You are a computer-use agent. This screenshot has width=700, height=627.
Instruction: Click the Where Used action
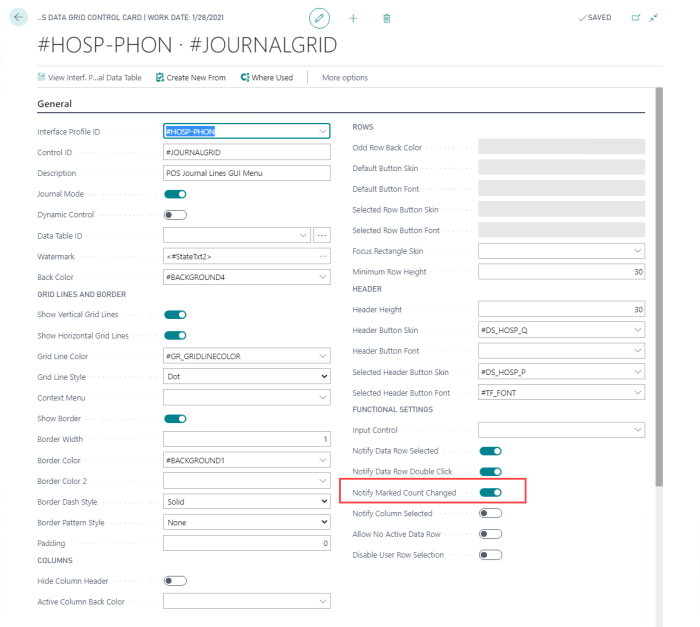tap(267, 78)
